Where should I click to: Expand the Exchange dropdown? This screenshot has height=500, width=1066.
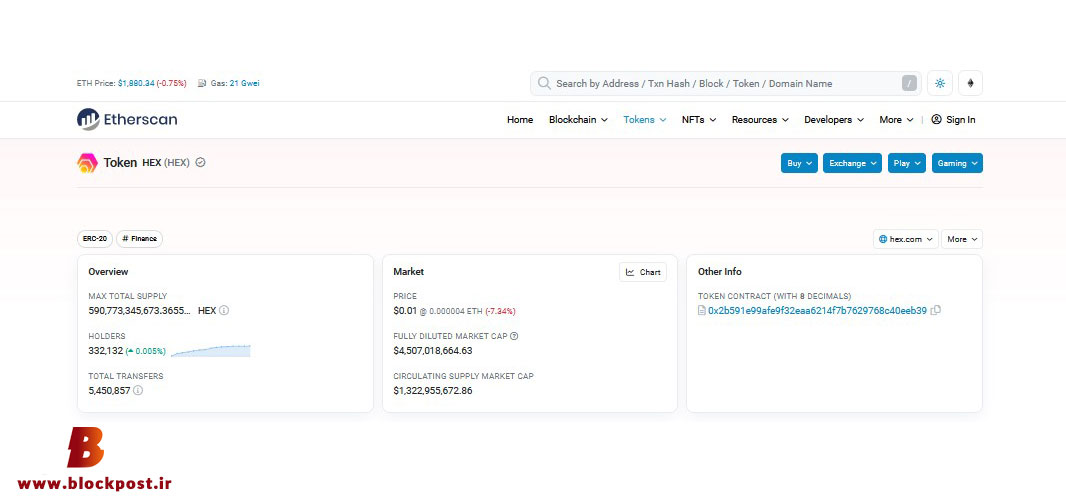[x=853, y=163]
